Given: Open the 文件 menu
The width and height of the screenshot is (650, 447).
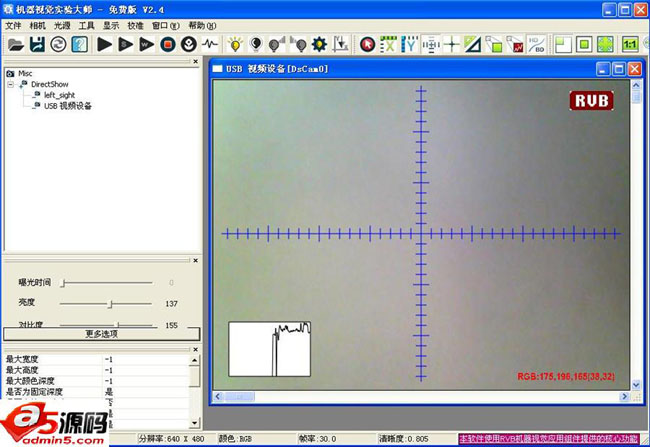Looking at the screenshot, I should [13, 25].
